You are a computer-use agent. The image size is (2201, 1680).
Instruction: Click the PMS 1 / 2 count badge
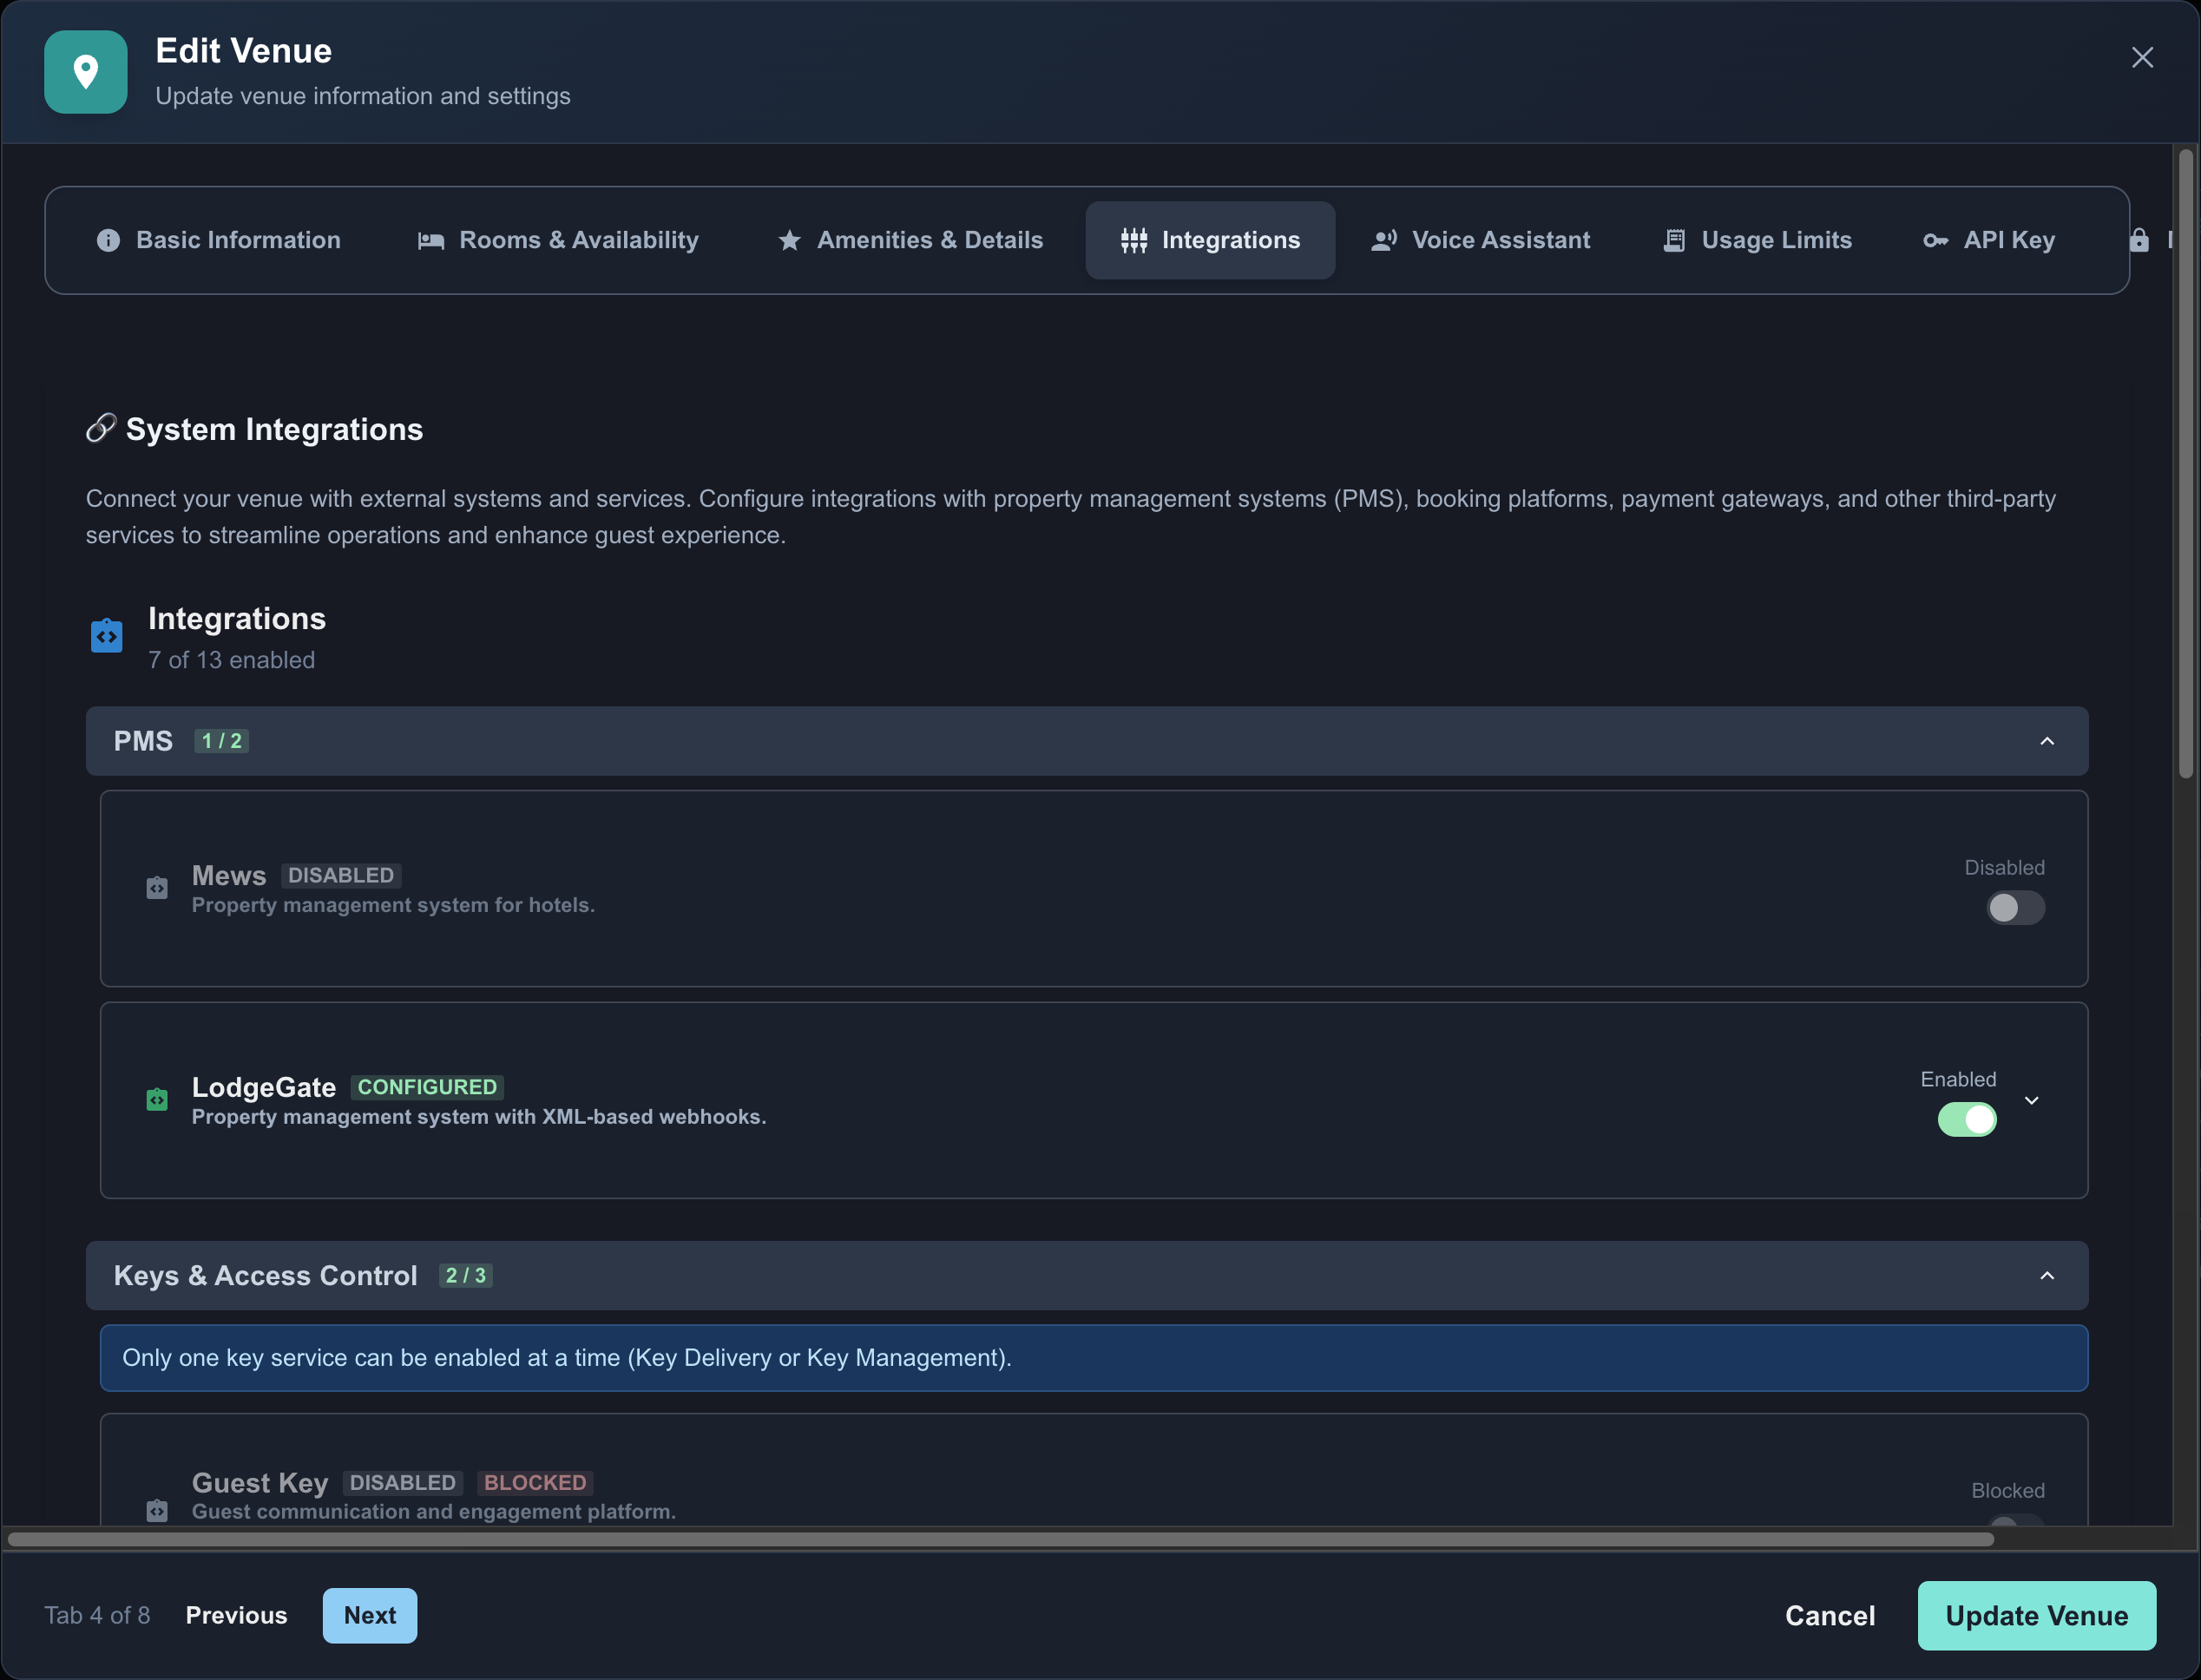(x=221, y=742)
